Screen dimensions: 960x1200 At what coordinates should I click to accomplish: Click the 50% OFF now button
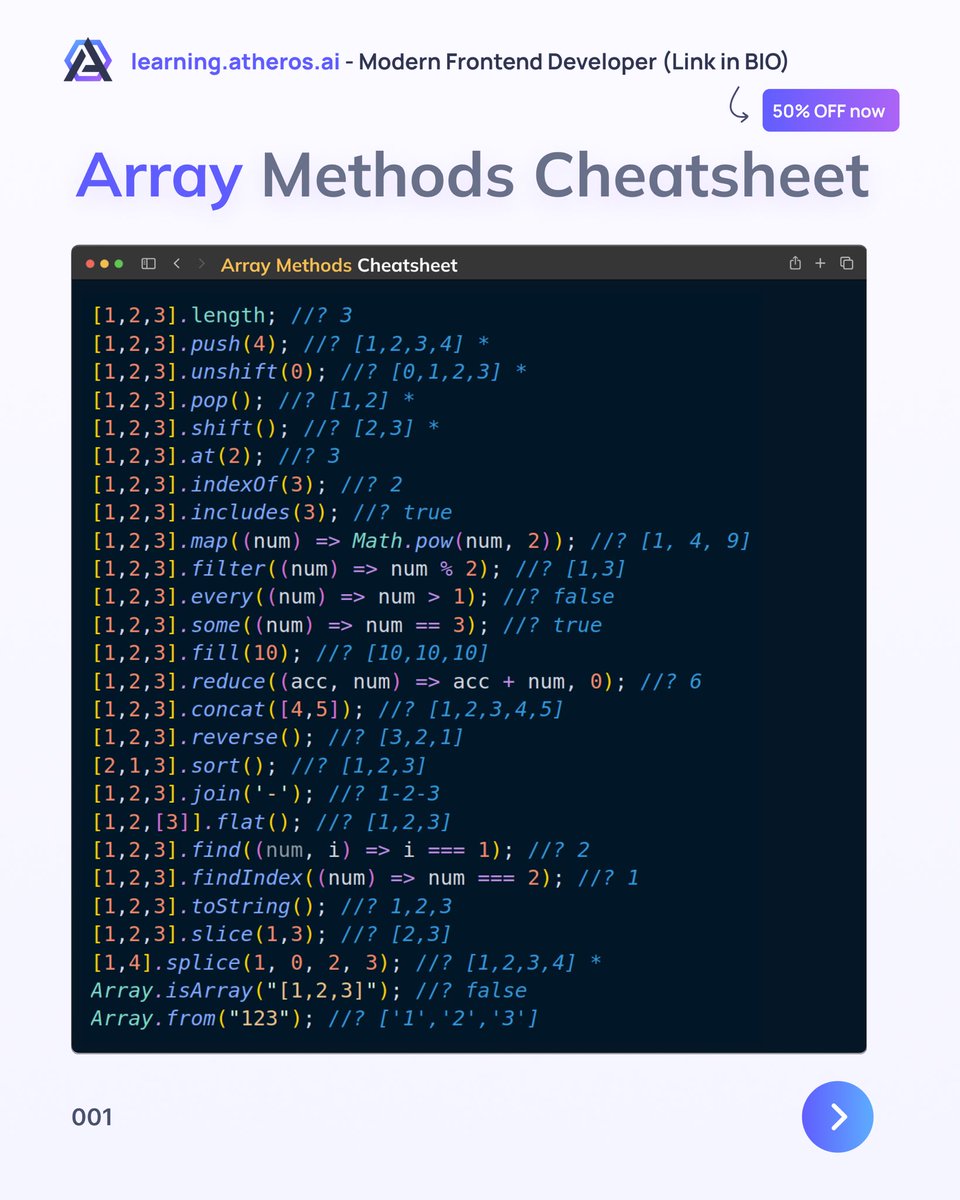(830, 110)
